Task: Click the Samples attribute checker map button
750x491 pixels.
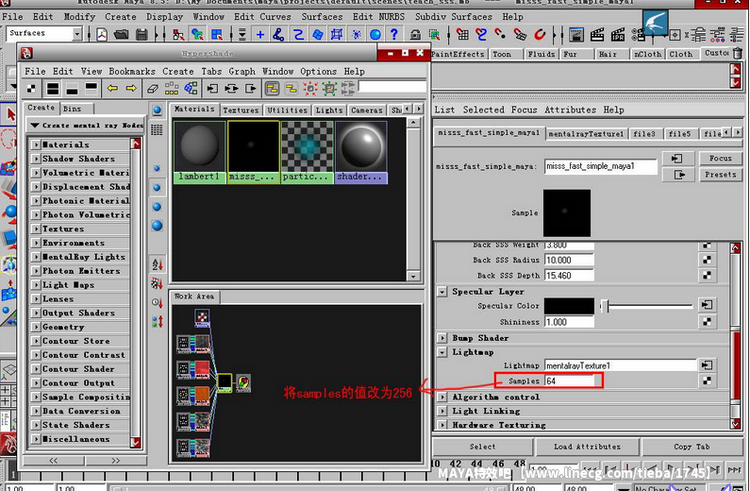Action: pos(706,381)
